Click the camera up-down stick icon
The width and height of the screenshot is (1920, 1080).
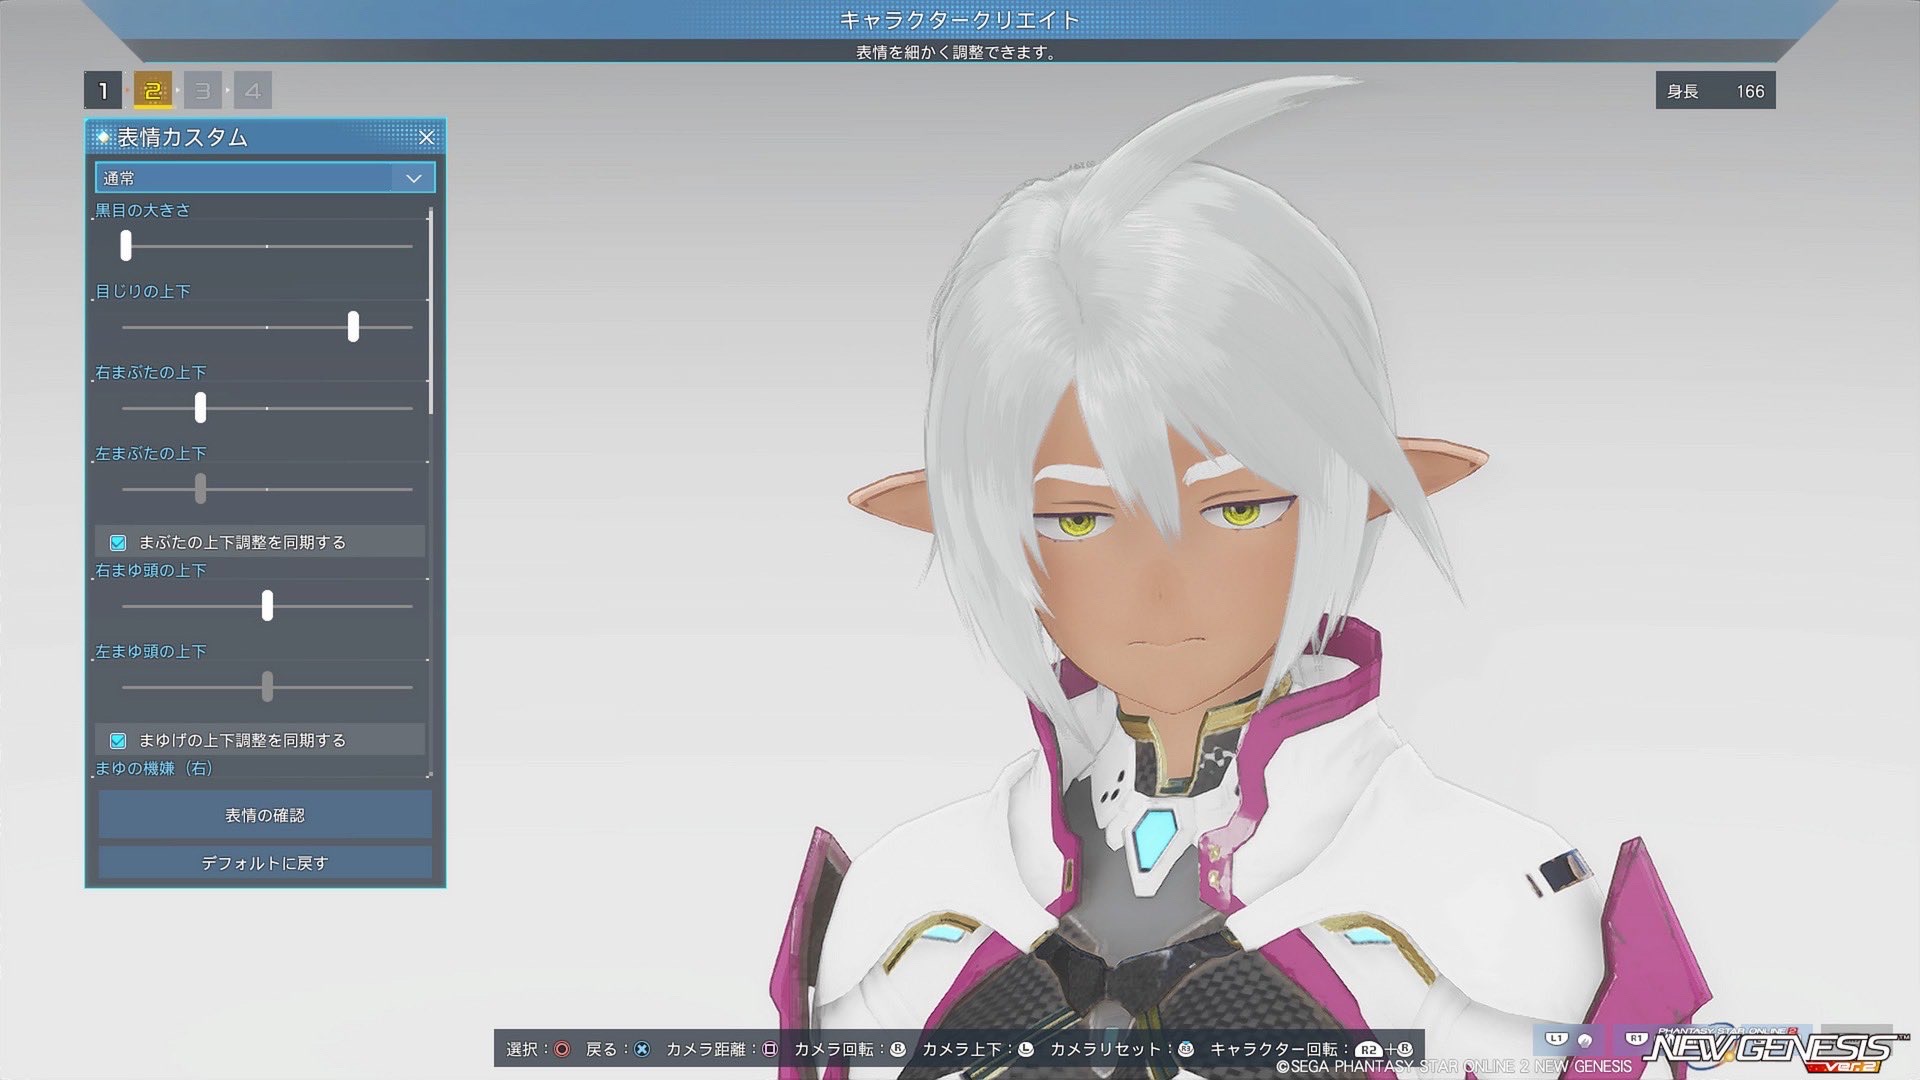[x=1026, y=1049]
